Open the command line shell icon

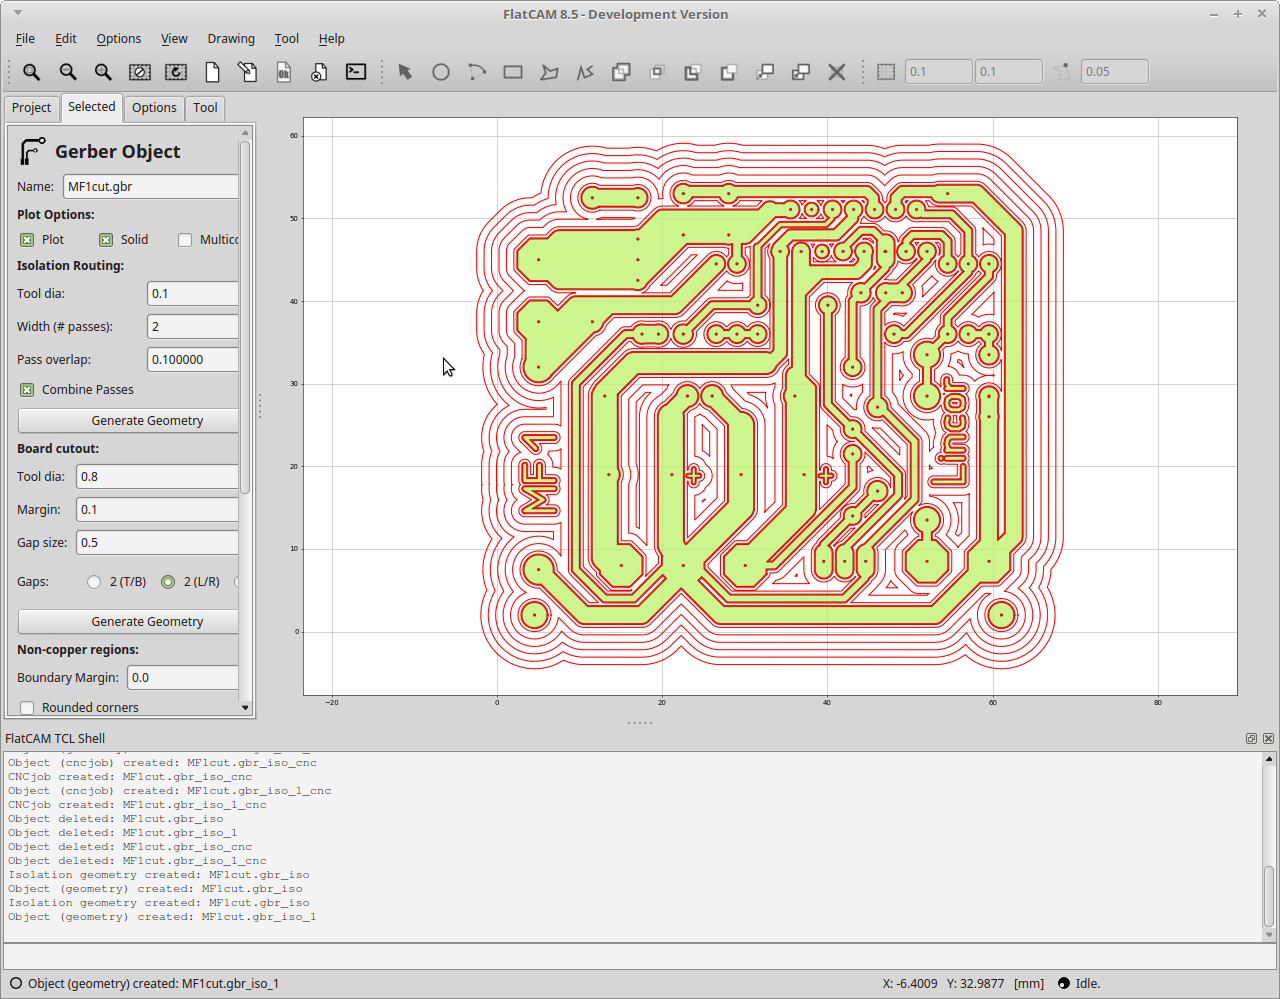356,72
